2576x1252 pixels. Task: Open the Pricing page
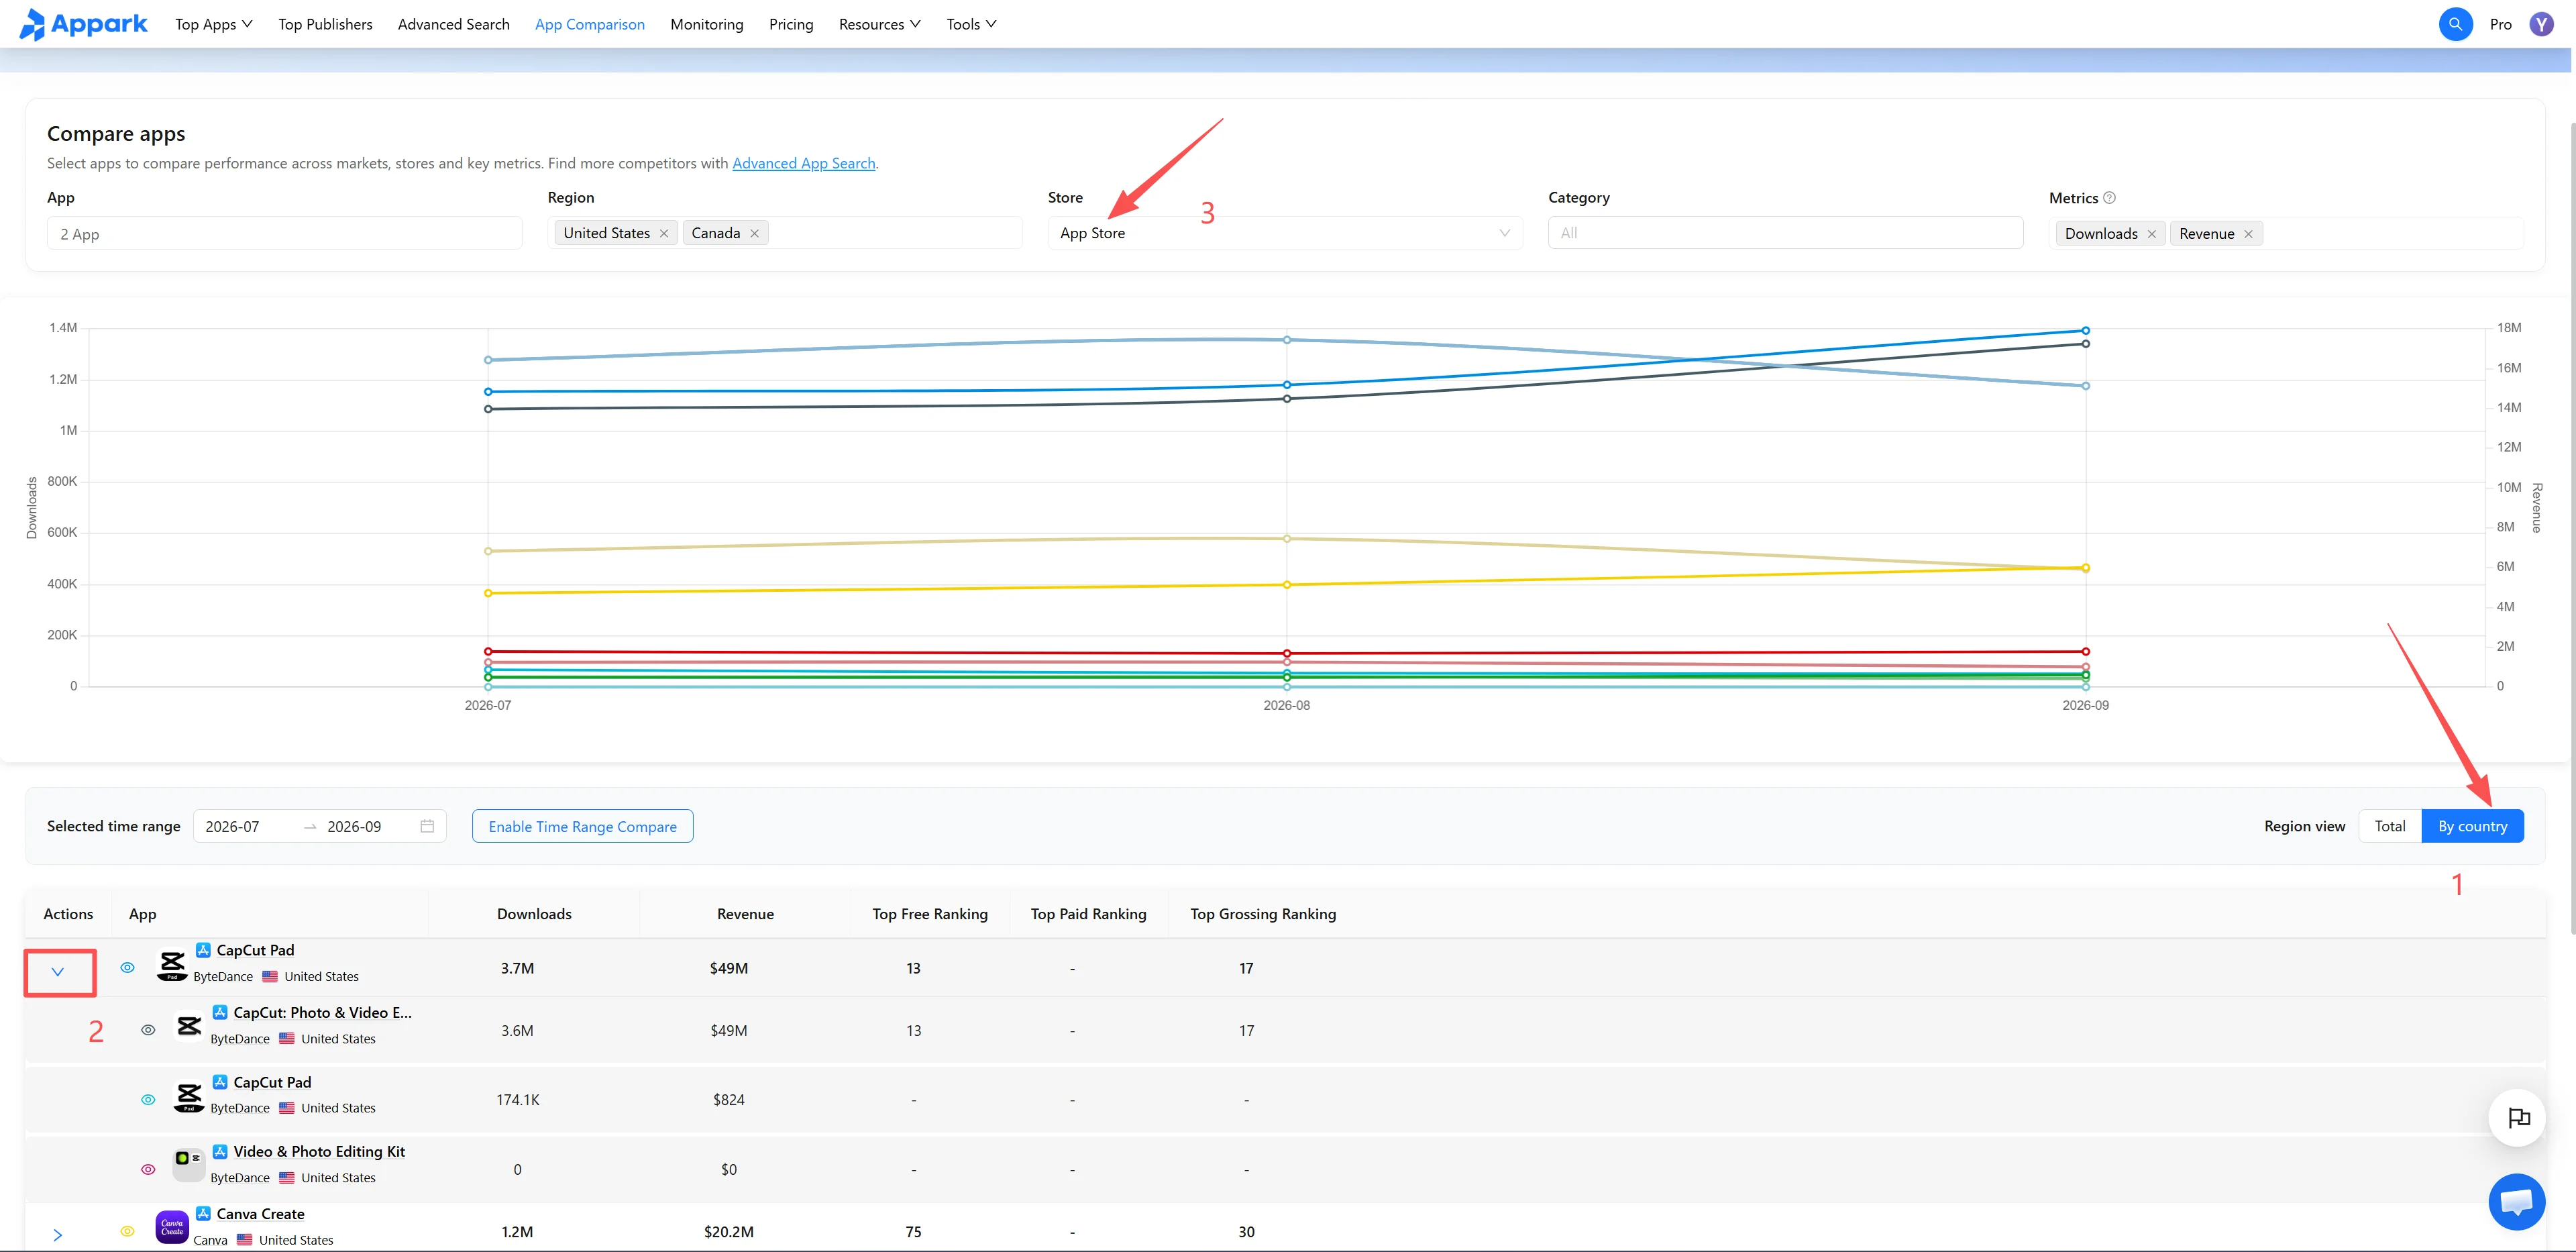point(791,24)
